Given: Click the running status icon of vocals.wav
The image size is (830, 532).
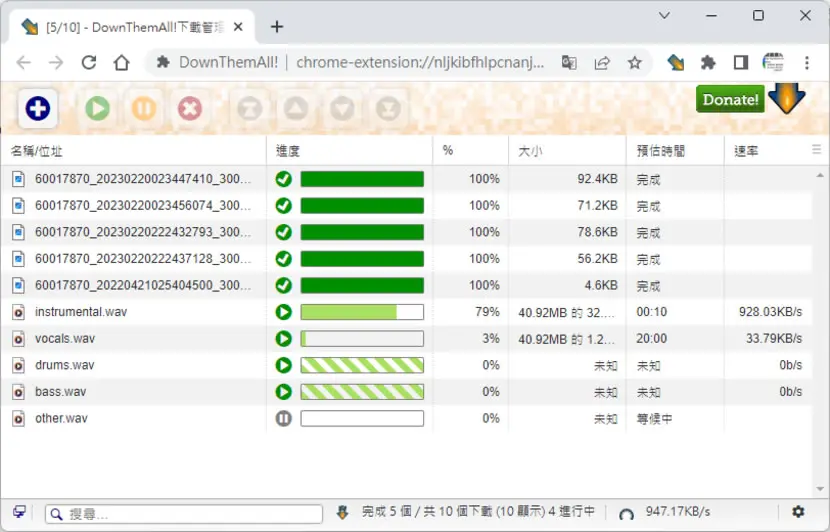Looking at the screenshot, I should (284, 338).
